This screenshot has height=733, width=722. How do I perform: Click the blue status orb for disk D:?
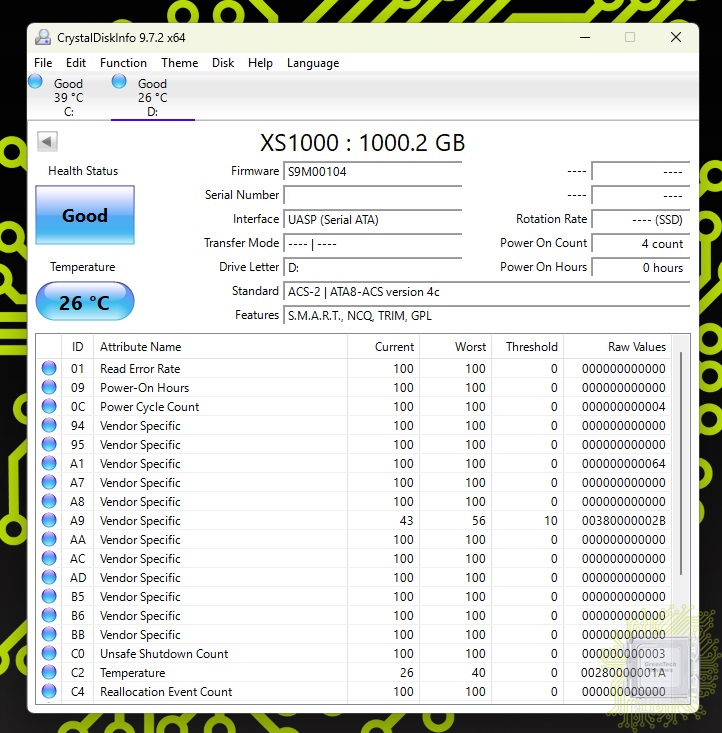tap(119, 82)
